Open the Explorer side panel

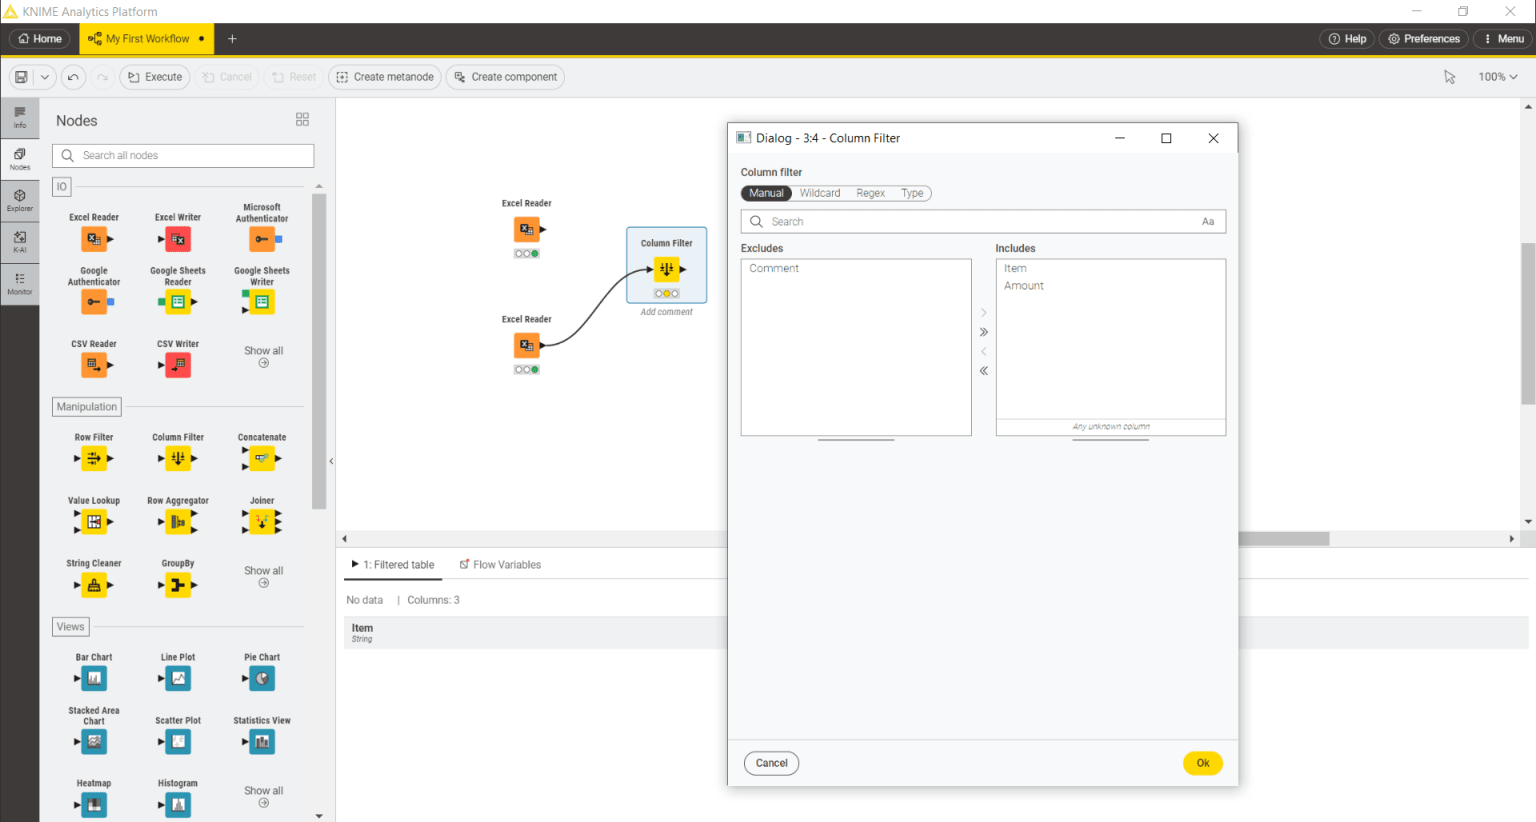coord(20,201)
